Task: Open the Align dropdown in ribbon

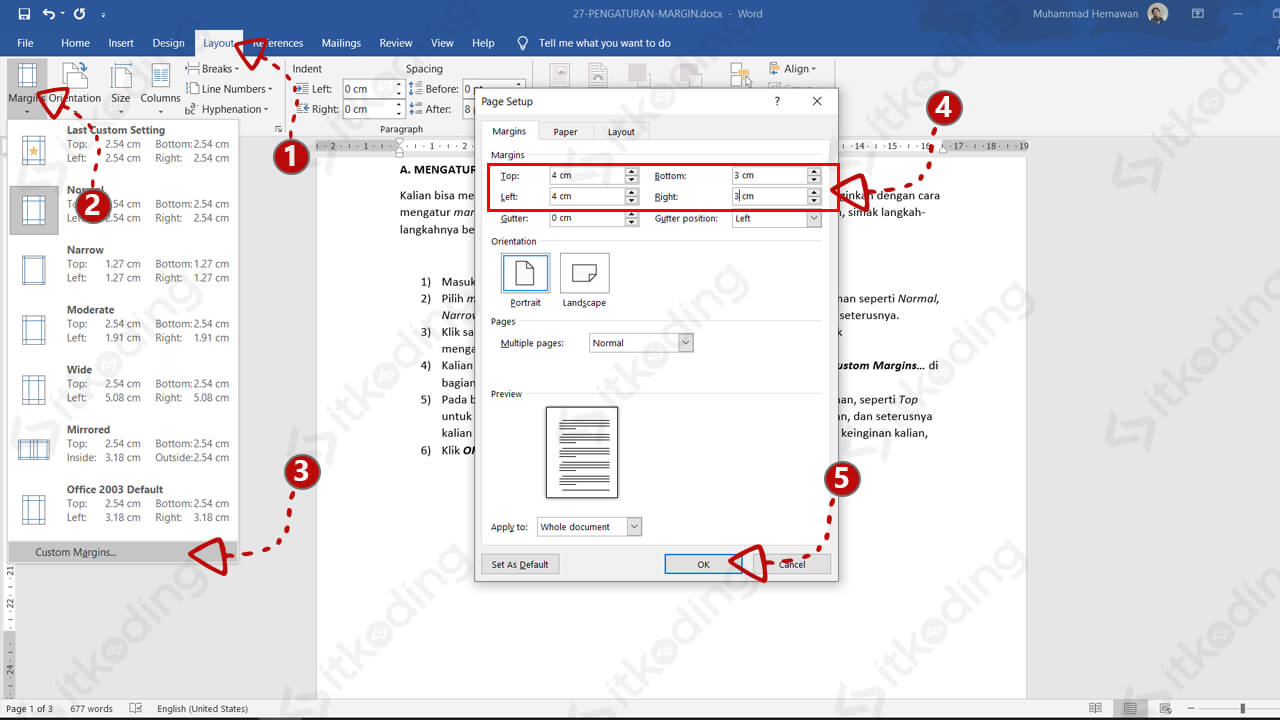Action: [792, 69]
